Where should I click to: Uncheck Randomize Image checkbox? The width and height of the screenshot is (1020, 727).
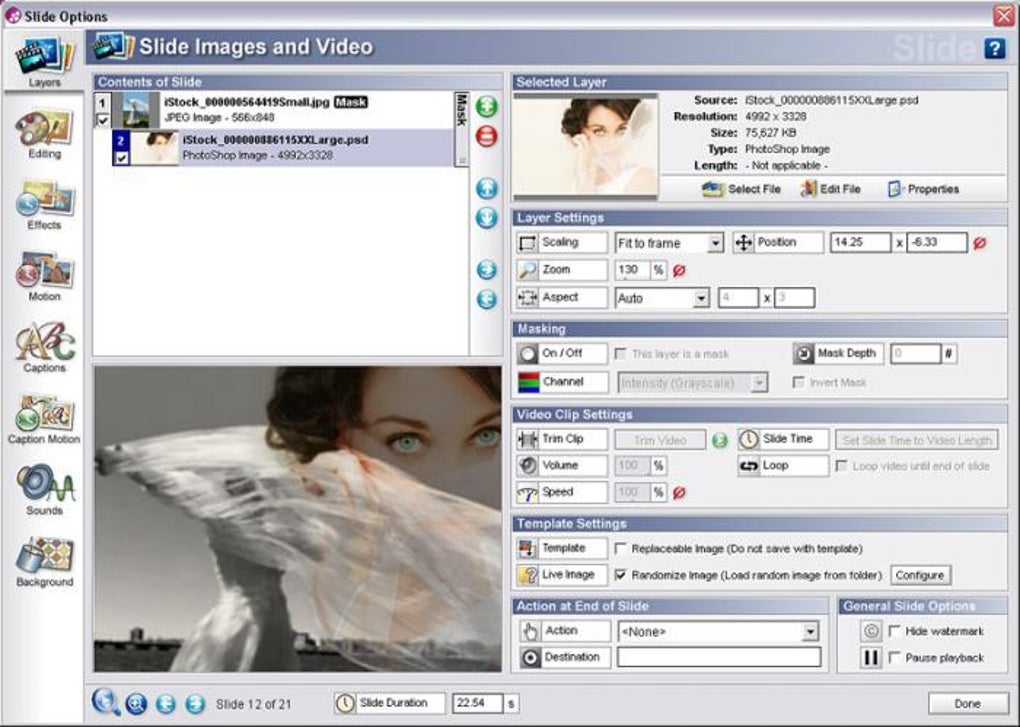pyautogui.click(x=621, y=575)
